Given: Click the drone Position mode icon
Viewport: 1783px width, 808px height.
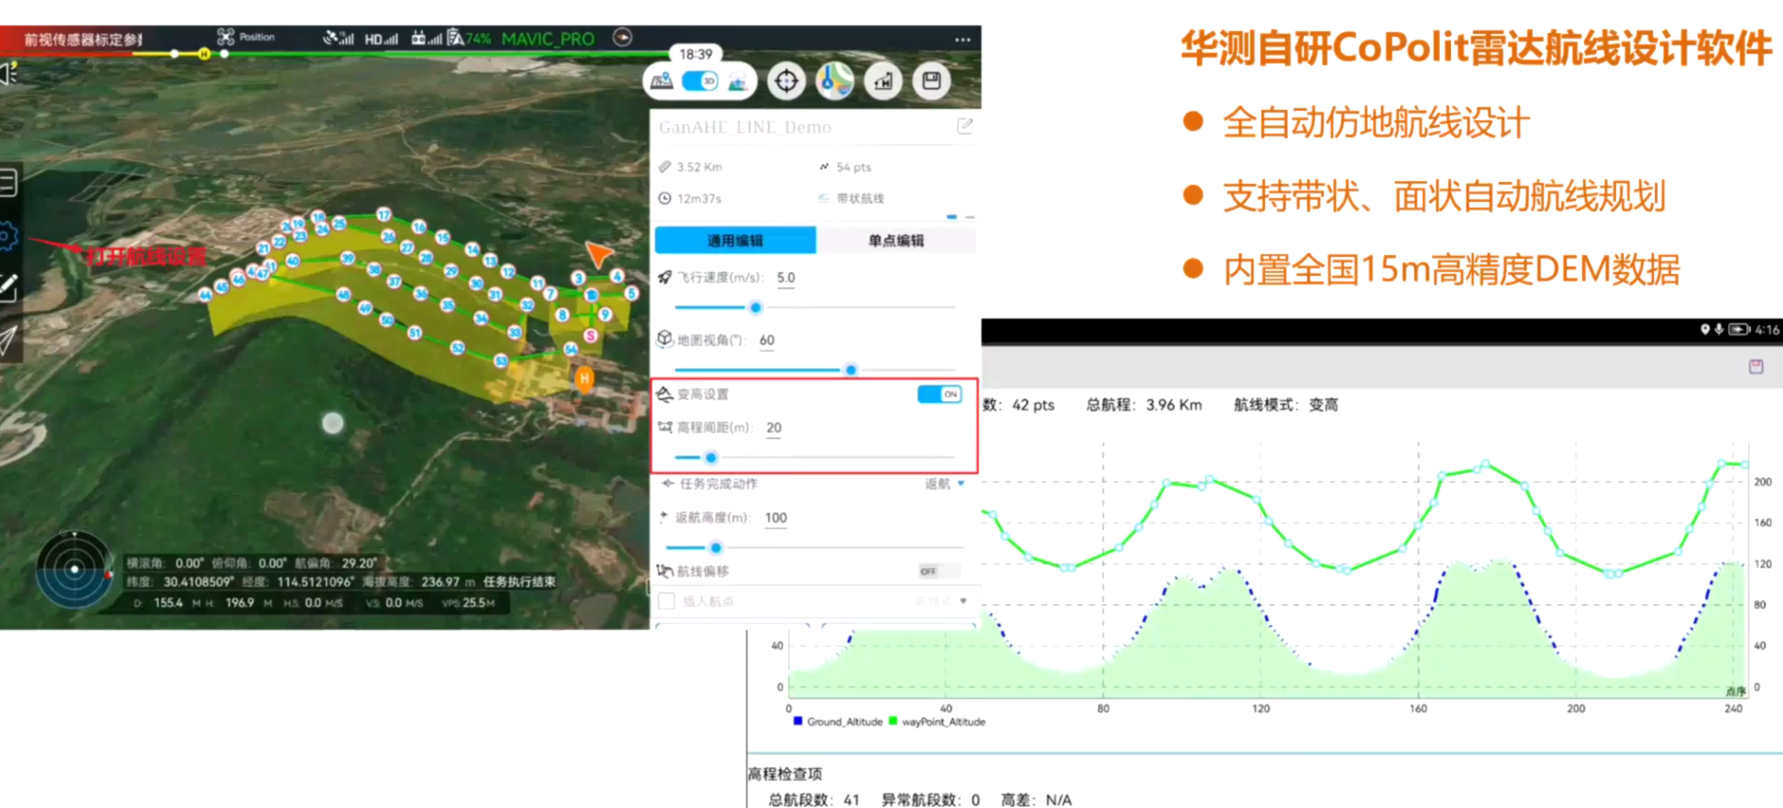Looking at the screenshot, I should 226,37.
